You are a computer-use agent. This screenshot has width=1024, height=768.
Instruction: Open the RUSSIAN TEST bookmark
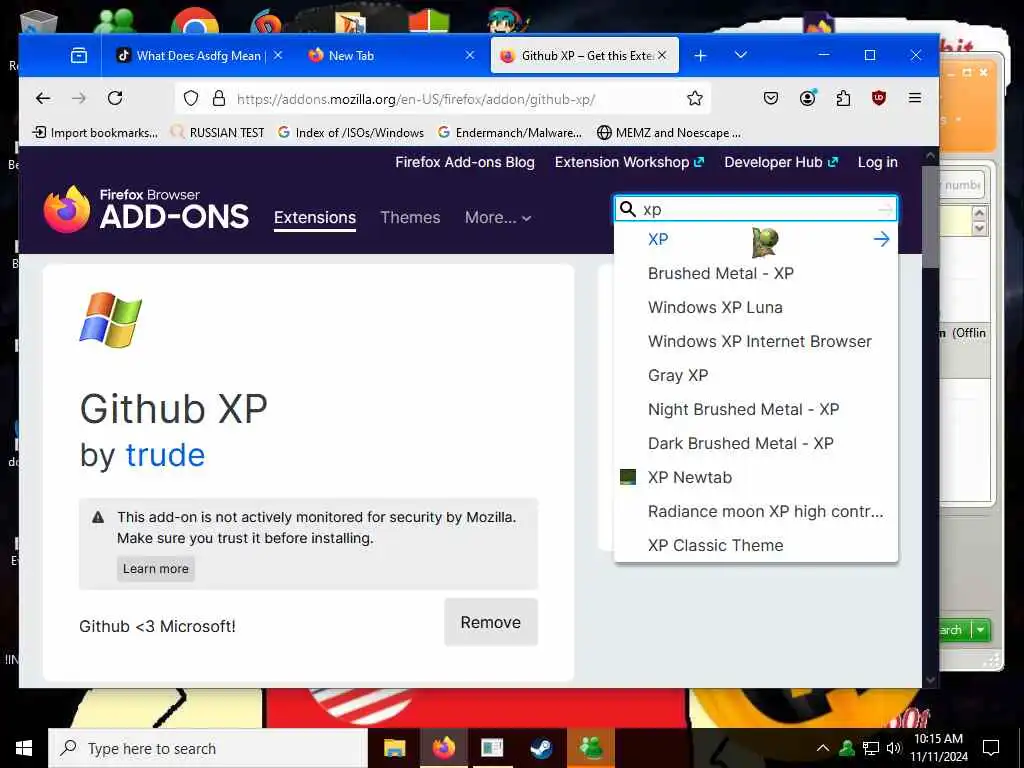(217, 133)
